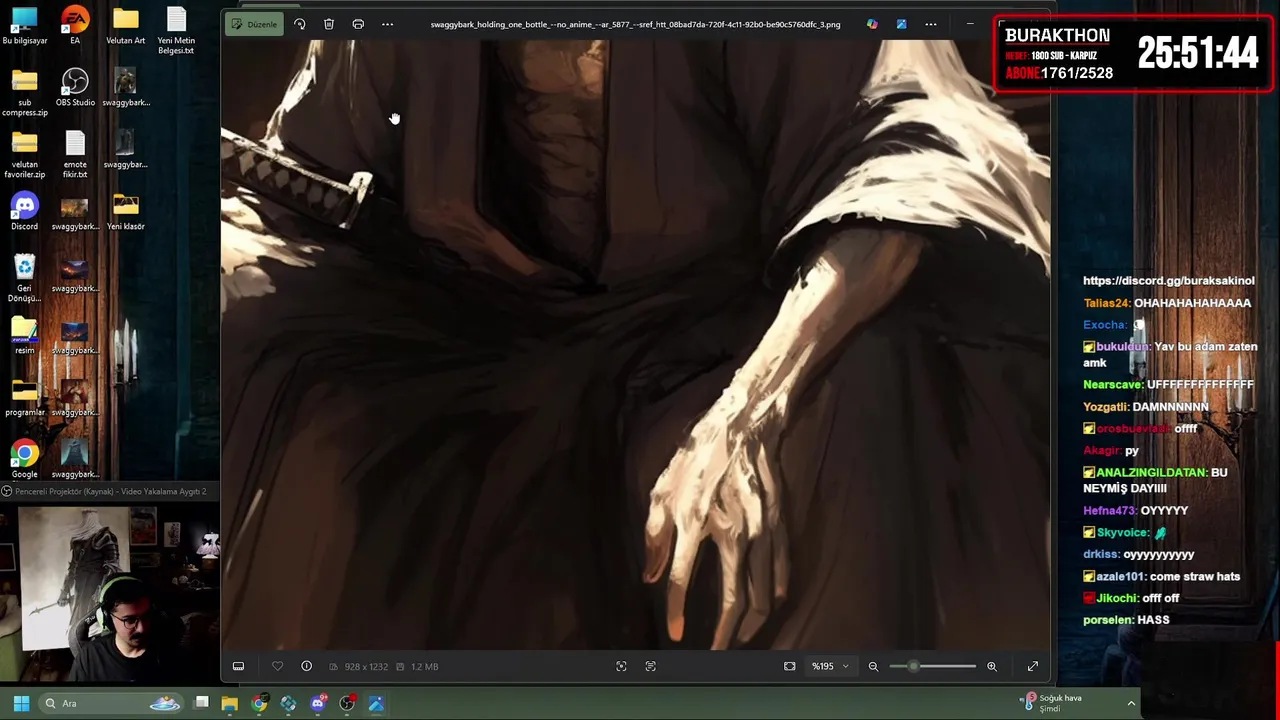Toggle the filmstrip icon at bottom-left of Photos
The width and height of the screenshot is (1280, 720).
coord(238,666)
